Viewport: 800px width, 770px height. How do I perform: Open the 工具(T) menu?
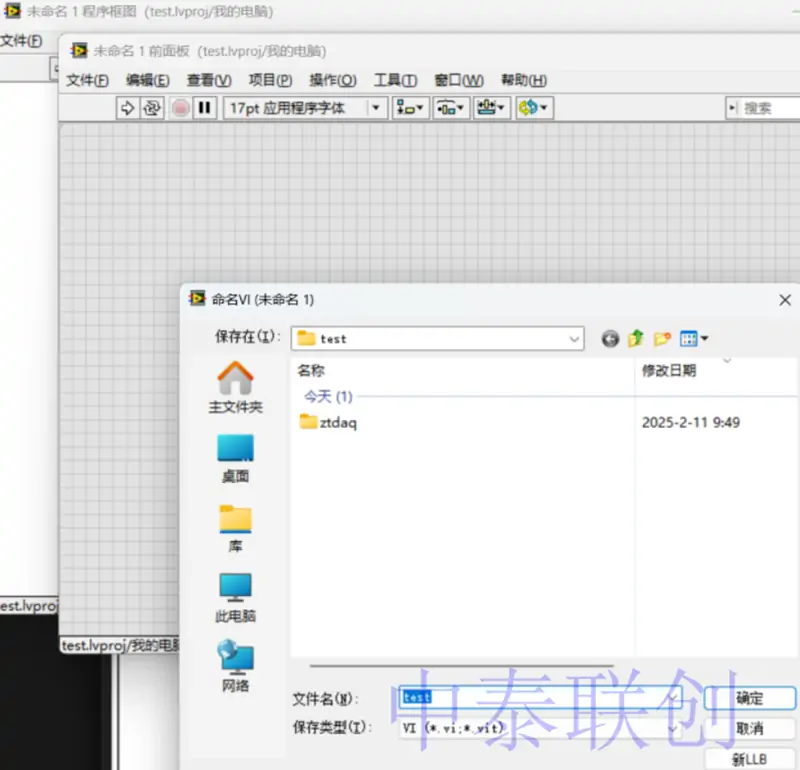[395, 80]
